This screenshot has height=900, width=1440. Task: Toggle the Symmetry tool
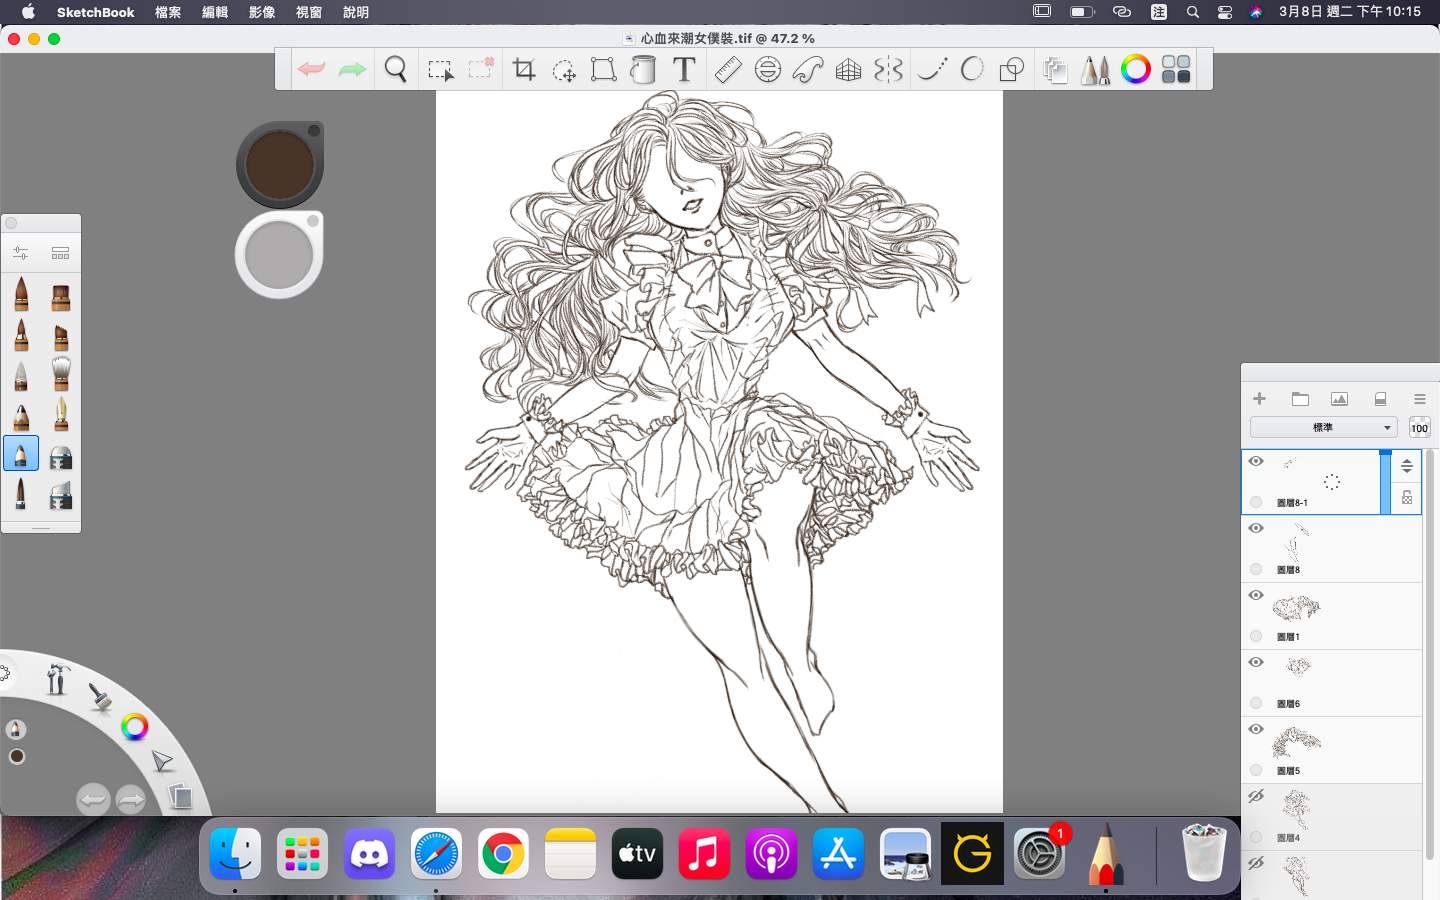click(888, 69)
